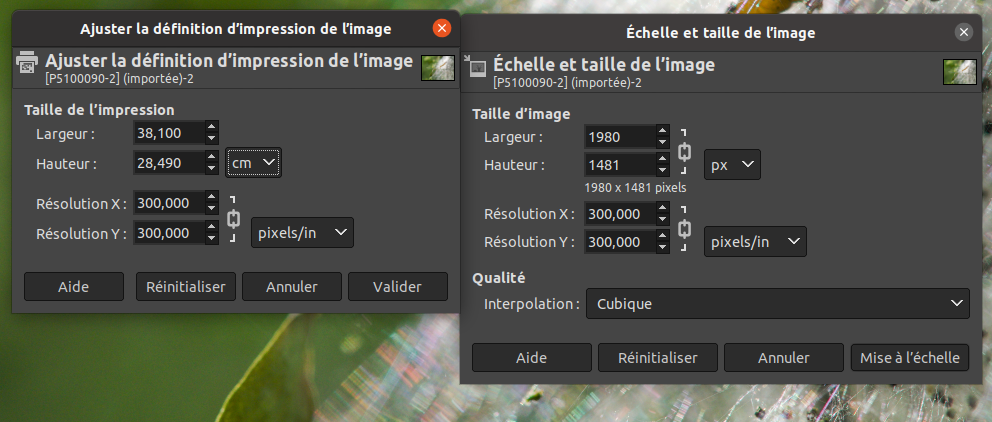Click the printer icon in print definition dialog
Viewport: 992px width, 422px height.
pos(27,63)
